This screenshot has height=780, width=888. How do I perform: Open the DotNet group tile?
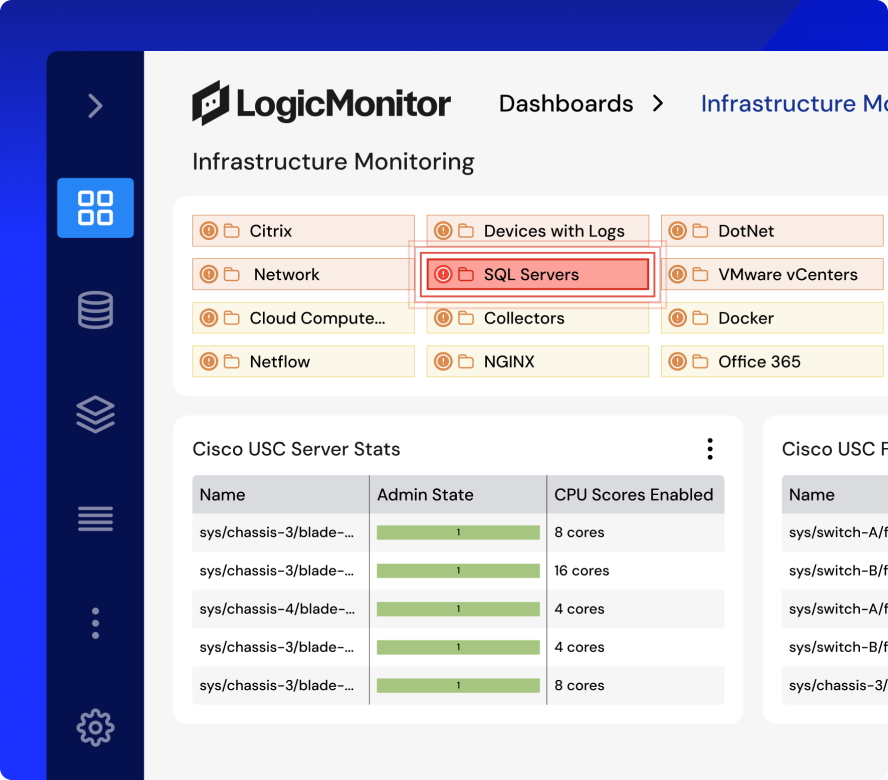pos(772,231)
